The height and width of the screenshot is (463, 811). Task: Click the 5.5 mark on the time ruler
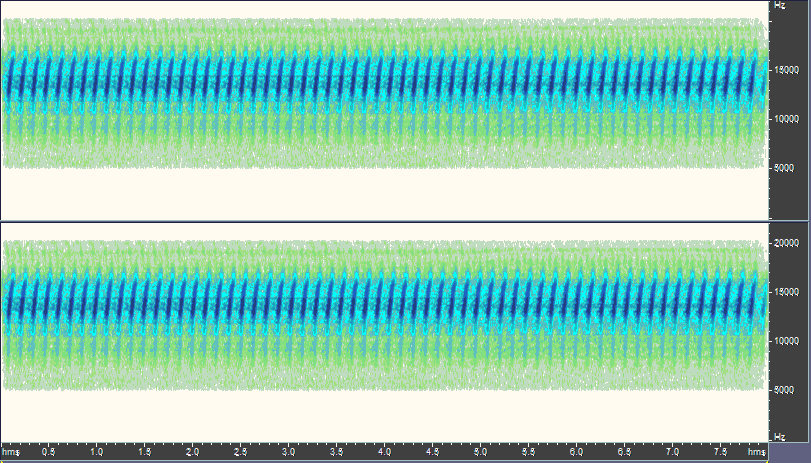point(529,452)
